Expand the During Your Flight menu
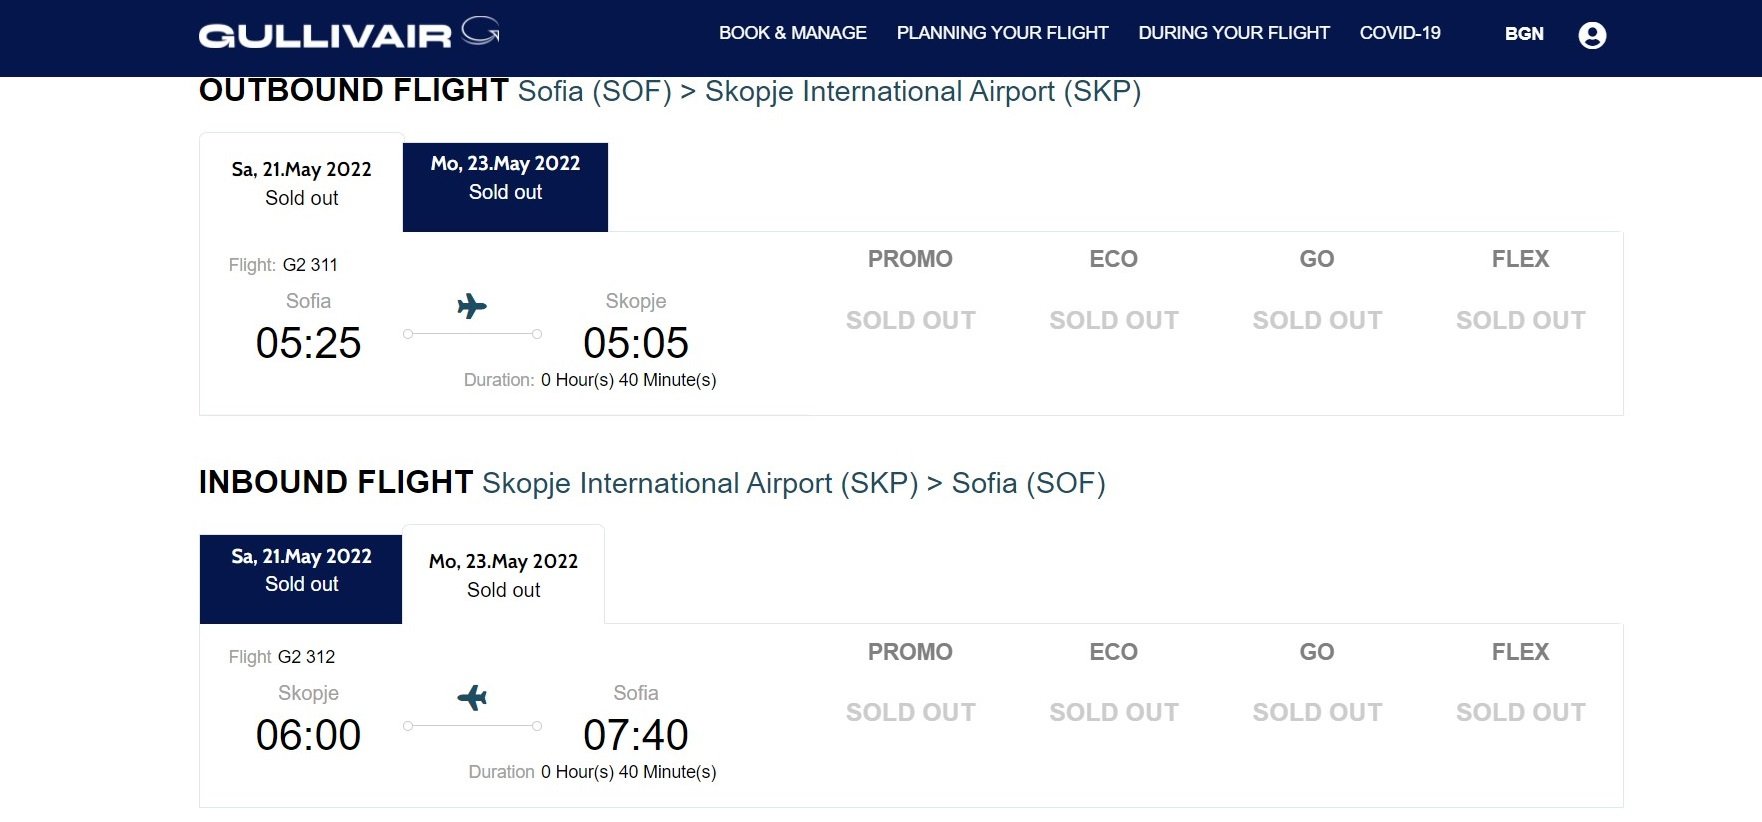The width and height of the screenshot is (1762, 822). click(x=1234, y=33)
